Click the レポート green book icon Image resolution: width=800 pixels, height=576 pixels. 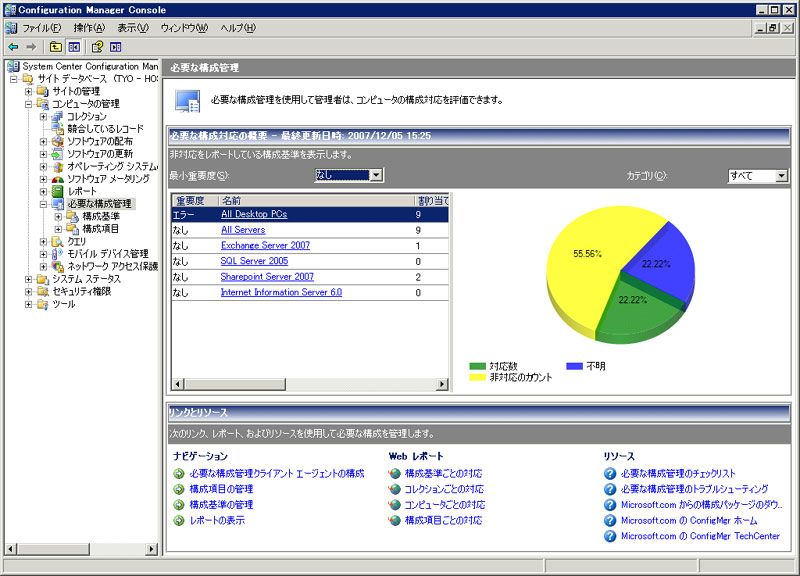tap(58, 191)
